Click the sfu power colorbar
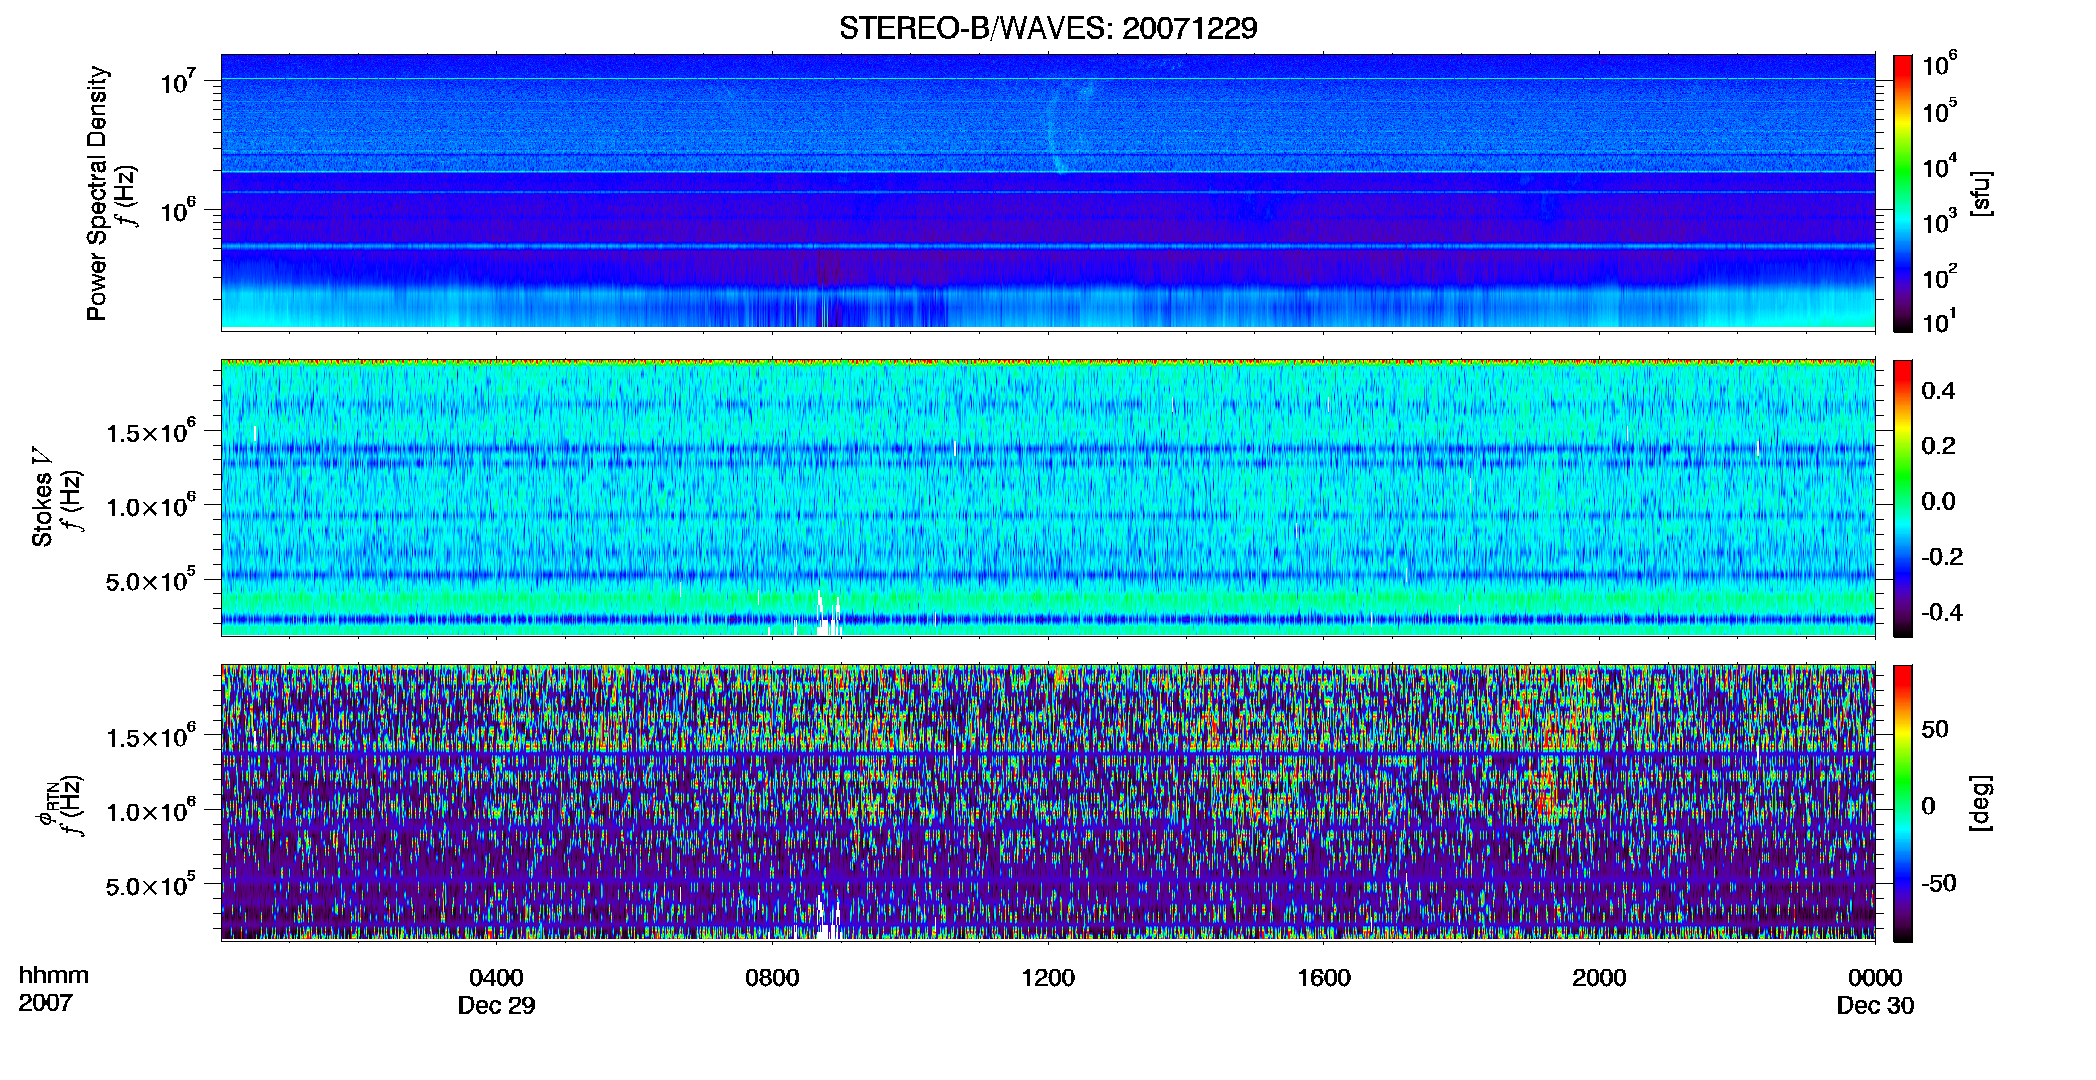The height and width of the screenshot is (1080, 2096). tap(1903, 193)
